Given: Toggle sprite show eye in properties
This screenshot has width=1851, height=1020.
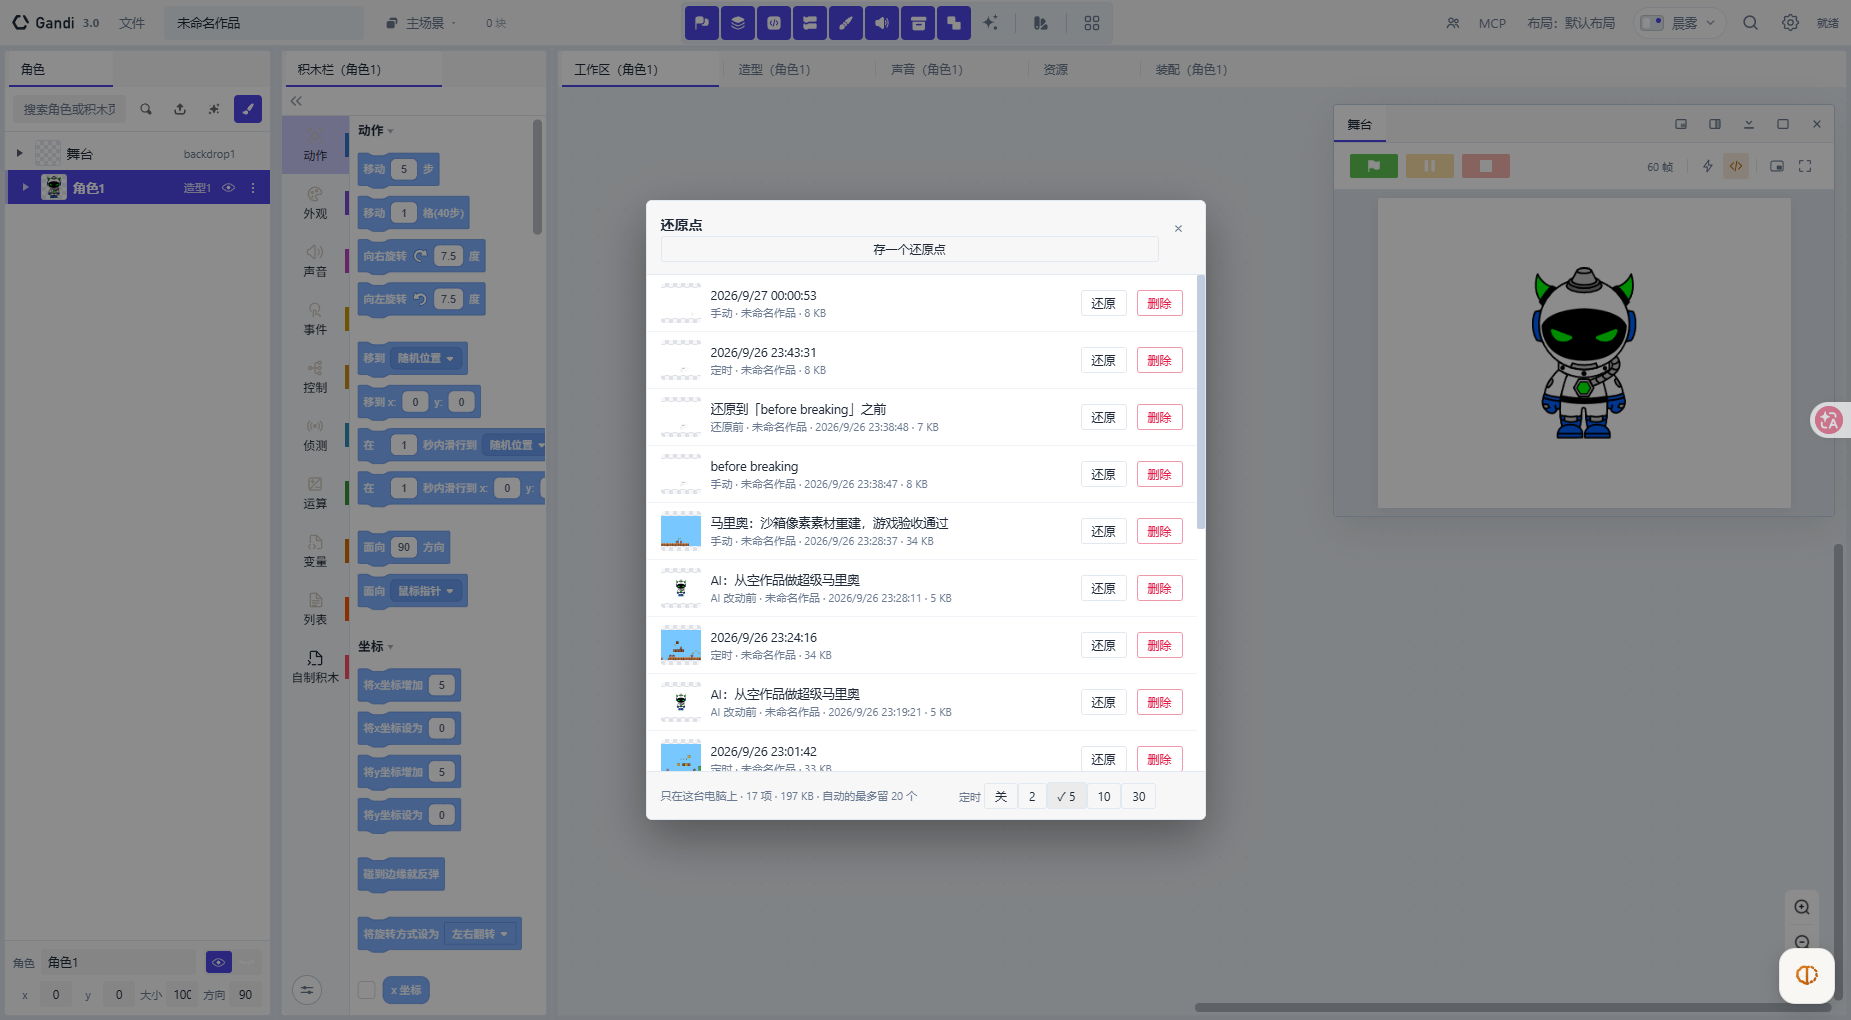Looking at the screenshot, I should tap(218, 962).
